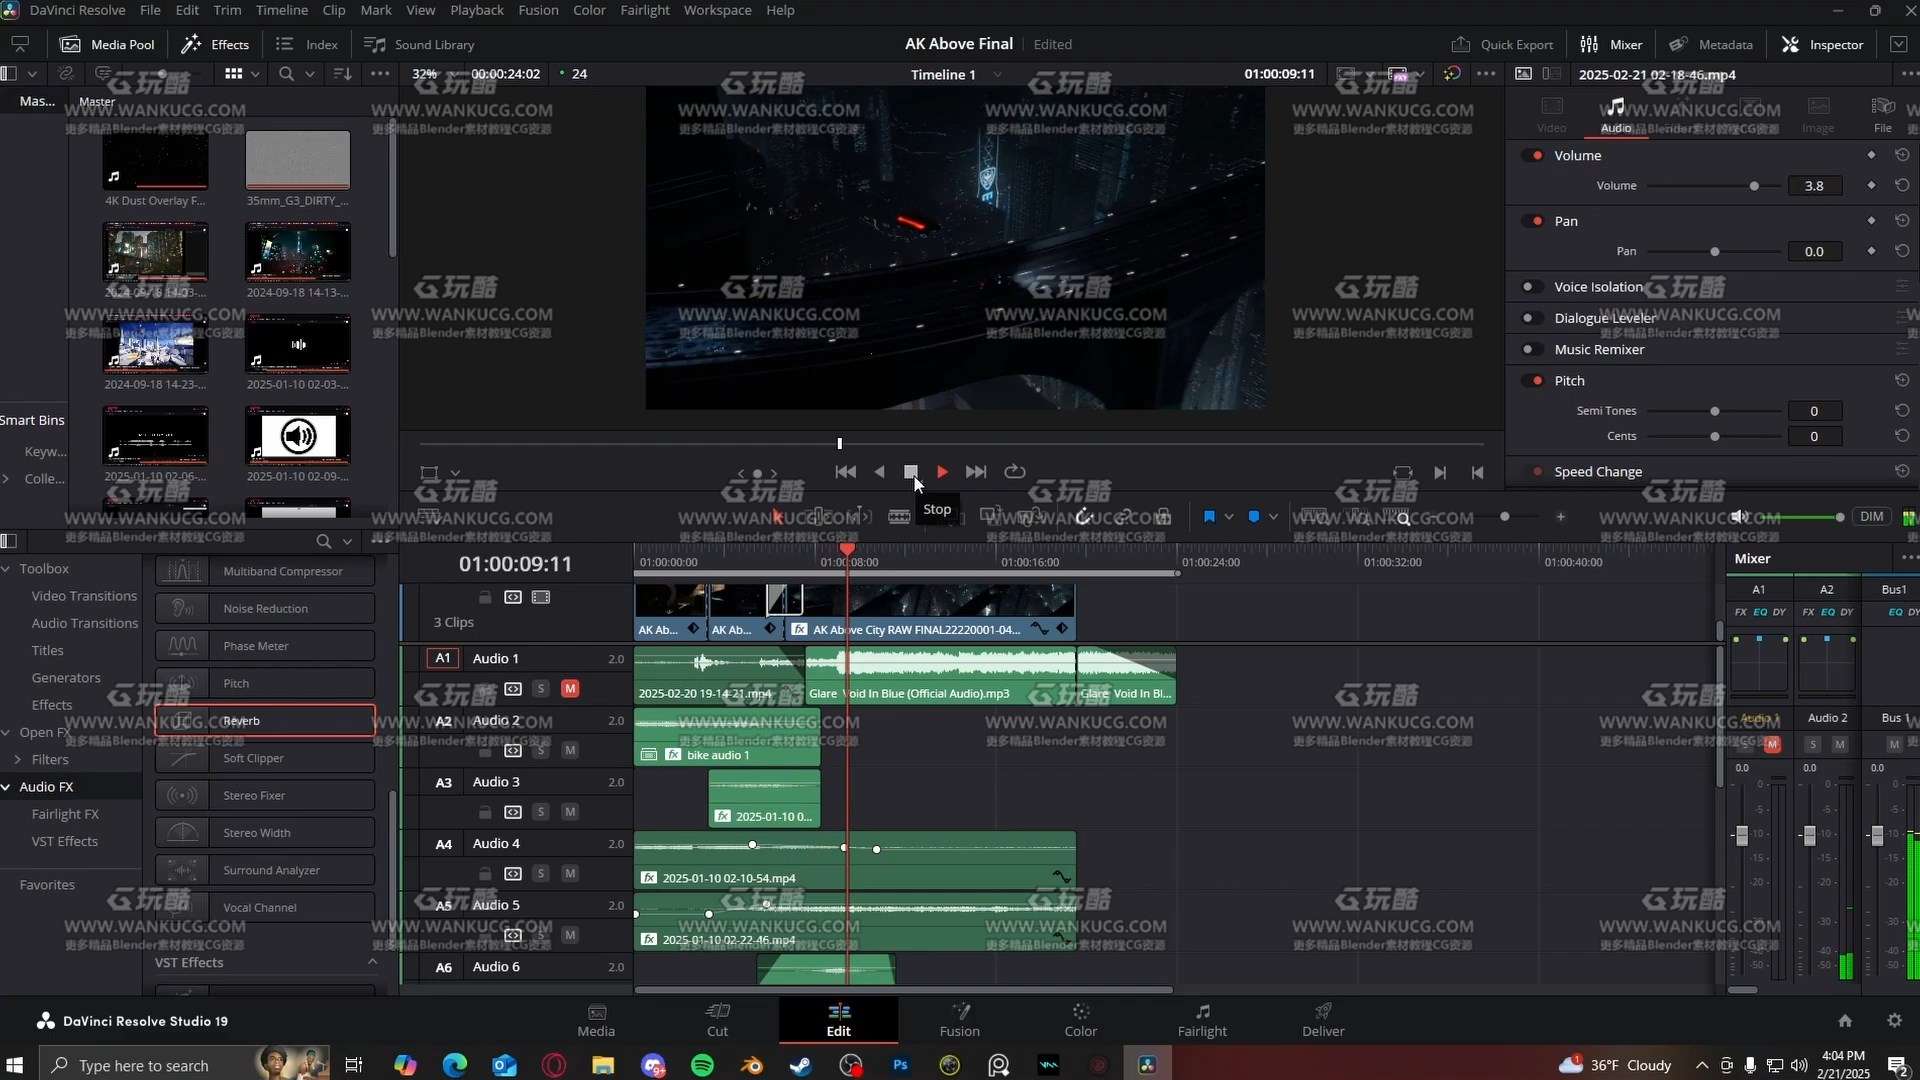Select the Reverb audio effect
Screen dimensions: 1920x1080
click(265, 721)
